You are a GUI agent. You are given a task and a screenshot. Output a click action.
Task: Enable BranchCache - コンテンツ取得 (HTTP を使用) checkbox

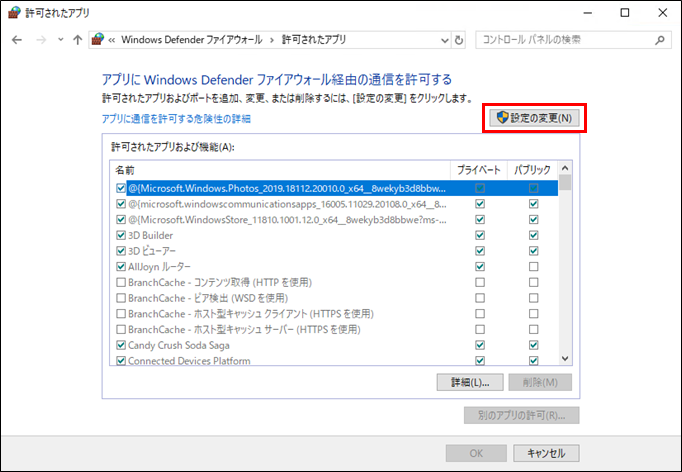[121, 282]
